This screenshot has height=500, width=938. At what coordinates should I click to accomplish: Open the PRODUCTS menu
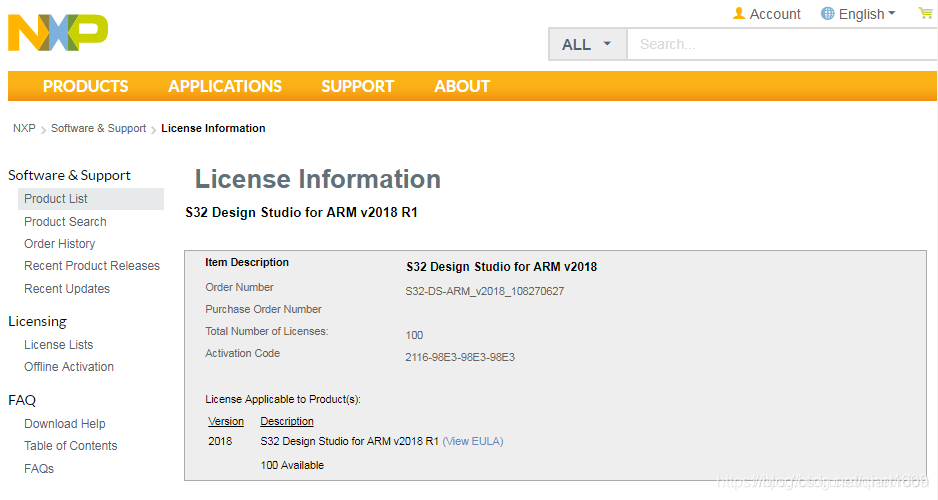pos(85,86)
